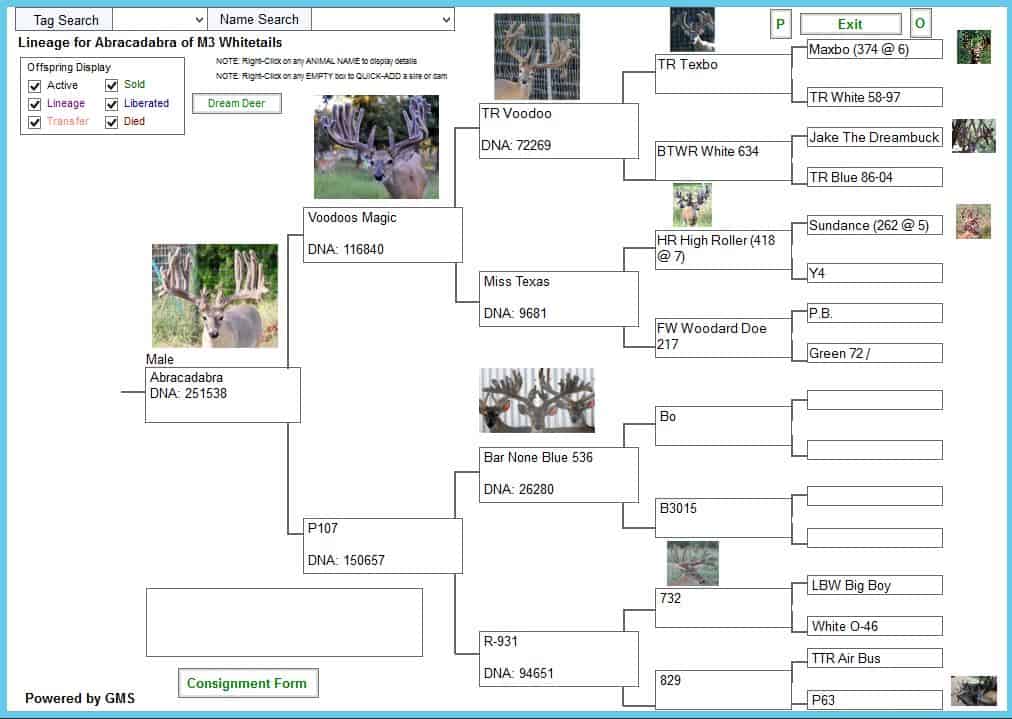This screenshot has height=719, width=1012.
Task: Open the TR Texbo photo thumbnail
Action: (x=692, y=29)
